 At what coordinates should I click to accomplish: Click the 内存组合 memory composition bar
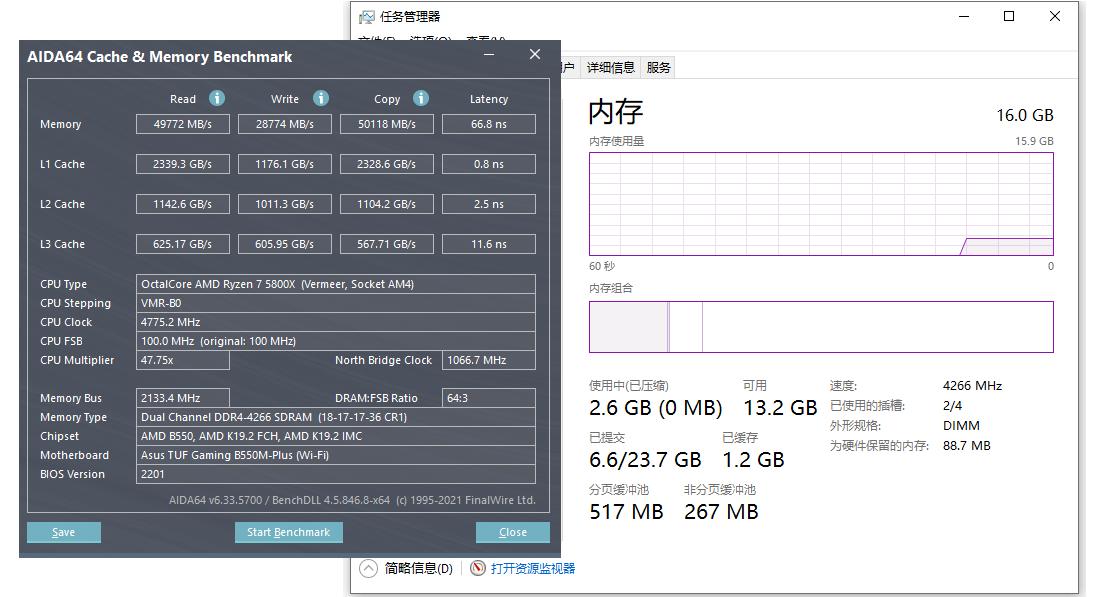(820, 327)
